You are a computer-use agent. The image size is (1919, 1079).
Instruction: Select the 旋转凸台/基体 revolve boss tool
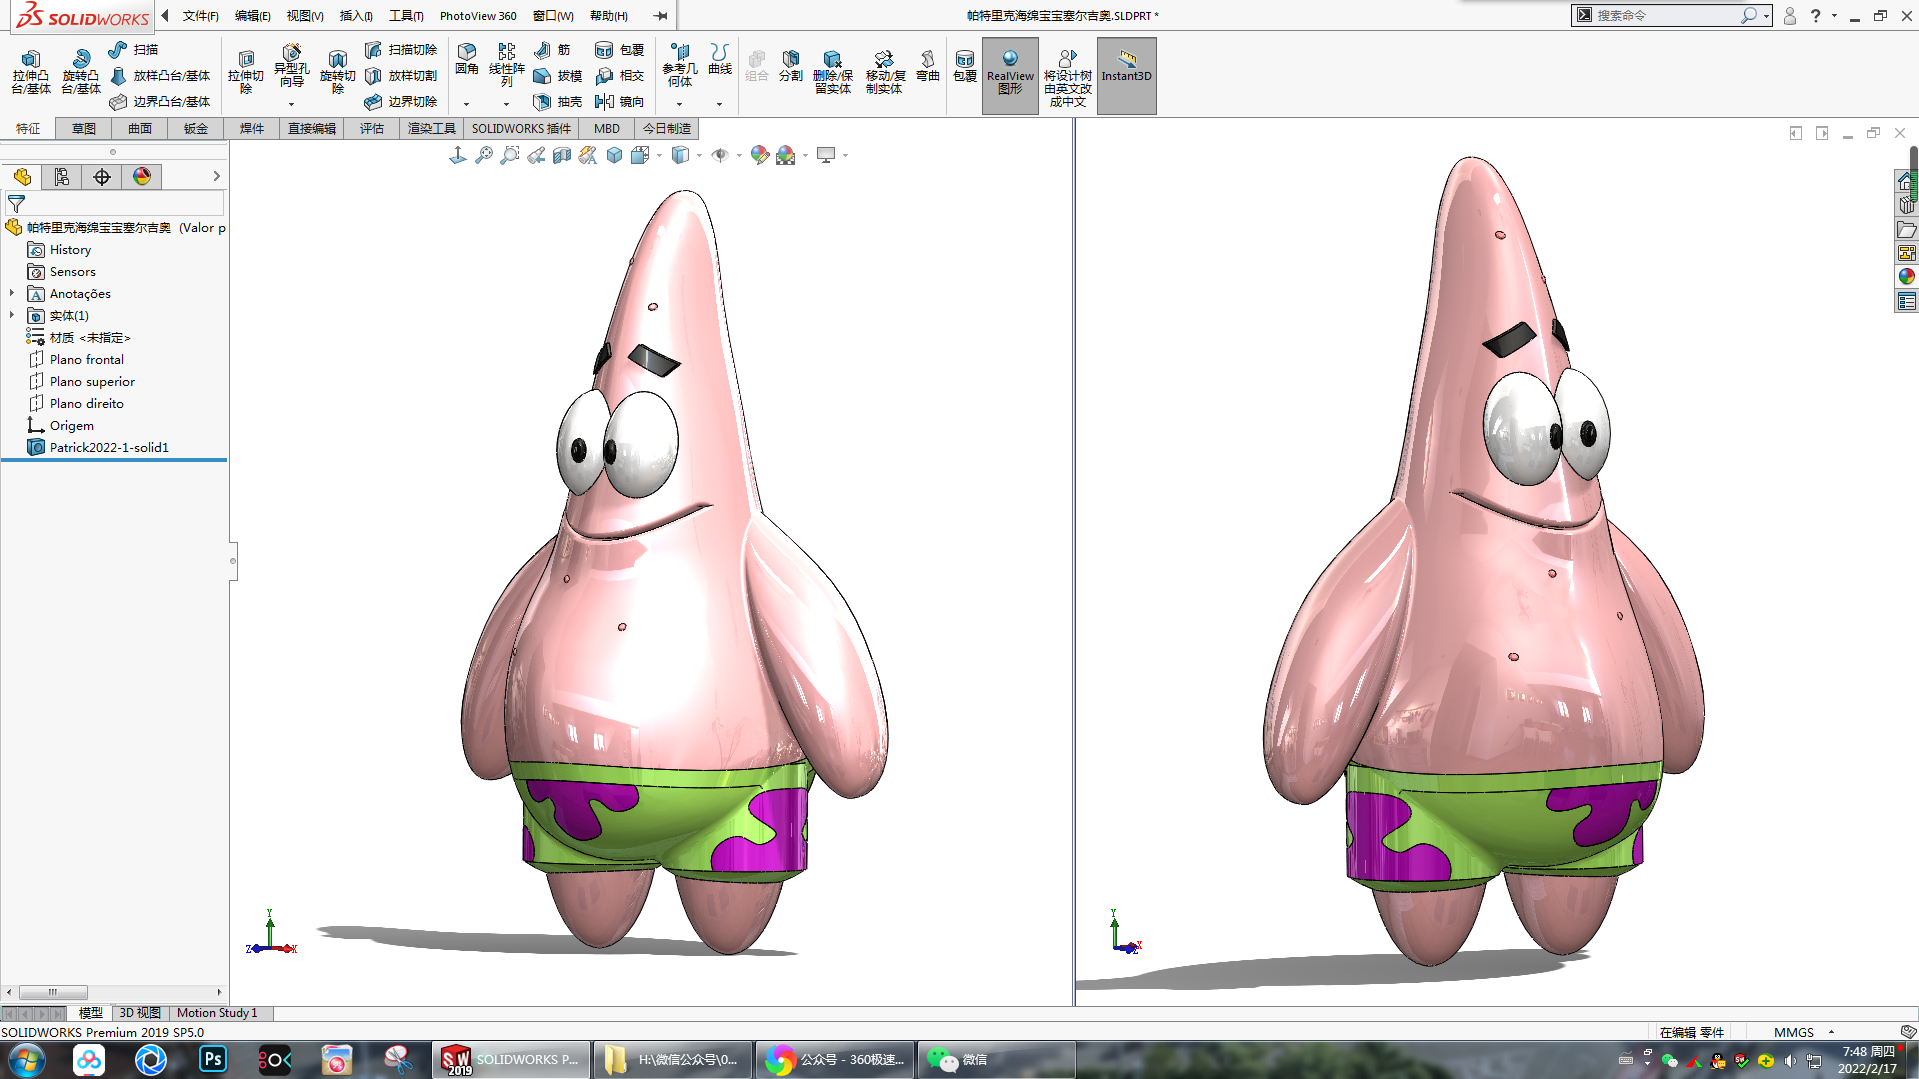81,72
